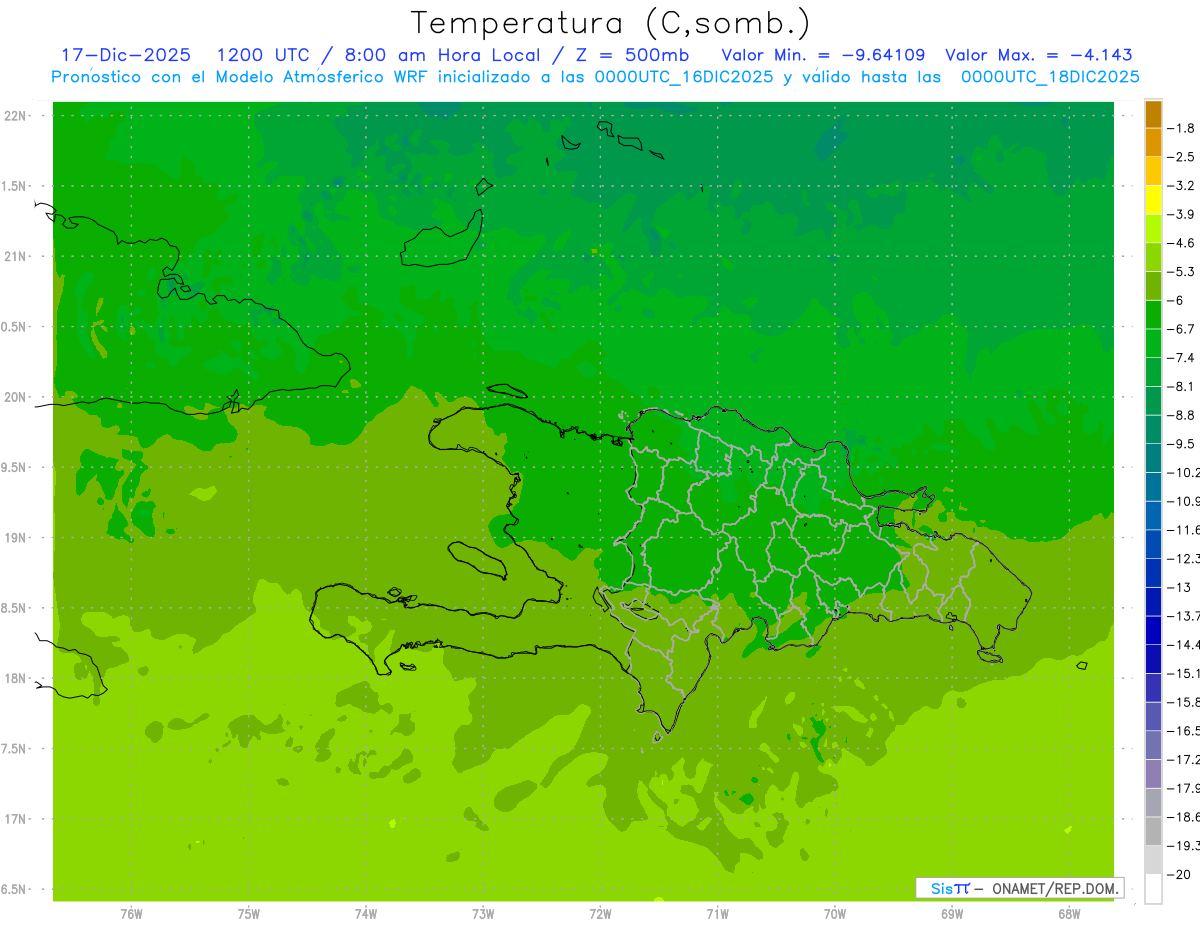Click the "21N" latitude label
The image size is (1200, 927).
pos(17,257)
